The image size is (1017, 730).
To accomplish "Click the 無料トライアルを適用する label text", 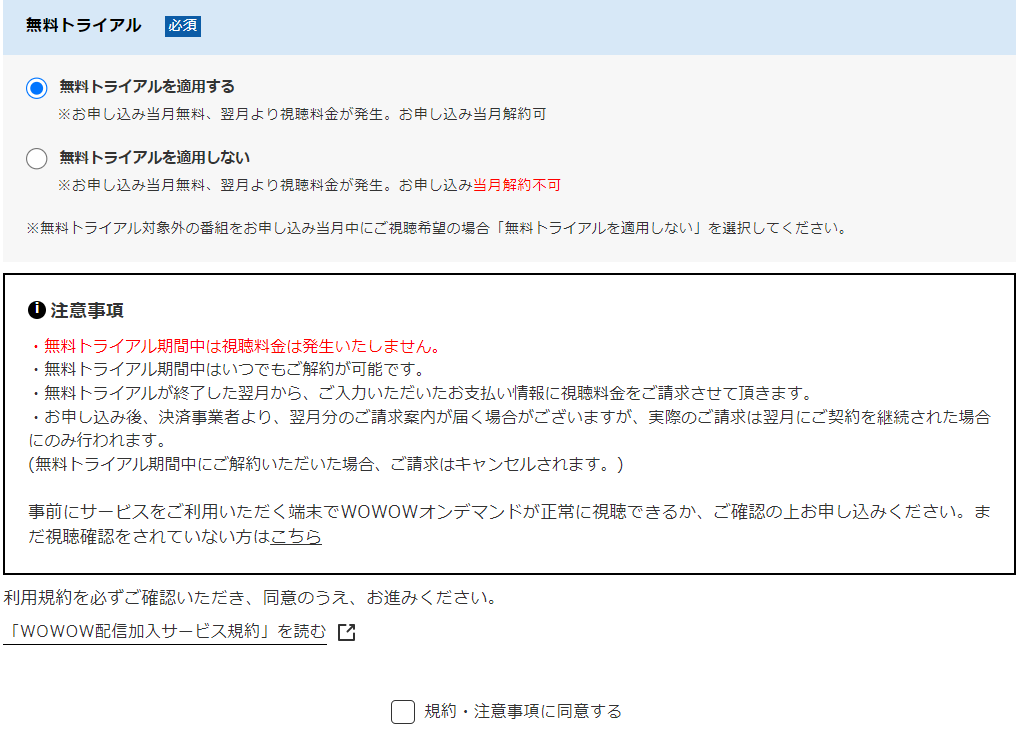I will click(x=147, y=87).
